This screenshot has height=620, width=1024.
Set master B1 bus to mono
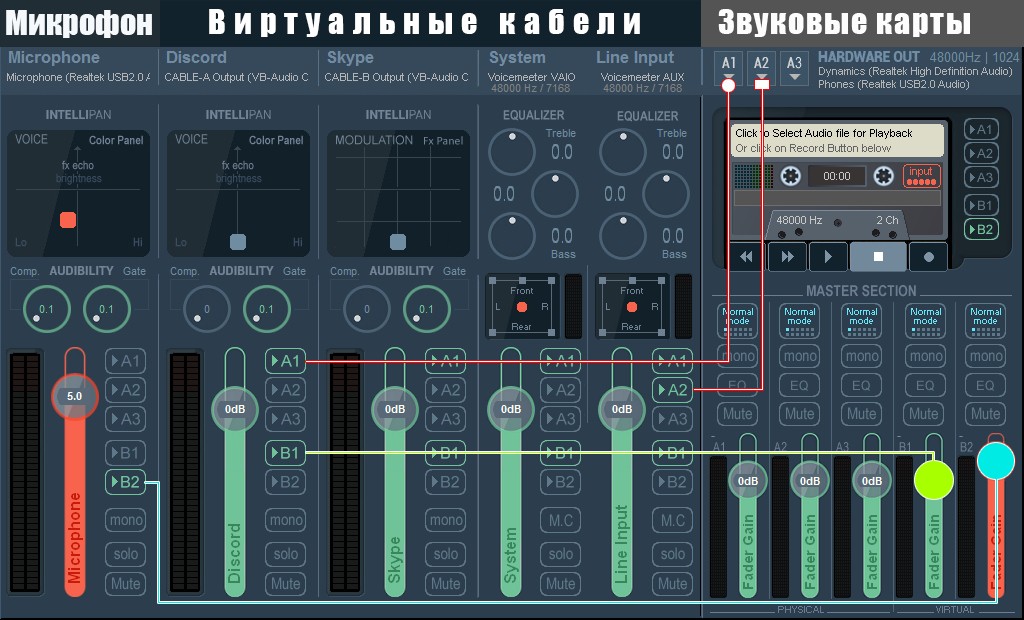pos(925,356)
